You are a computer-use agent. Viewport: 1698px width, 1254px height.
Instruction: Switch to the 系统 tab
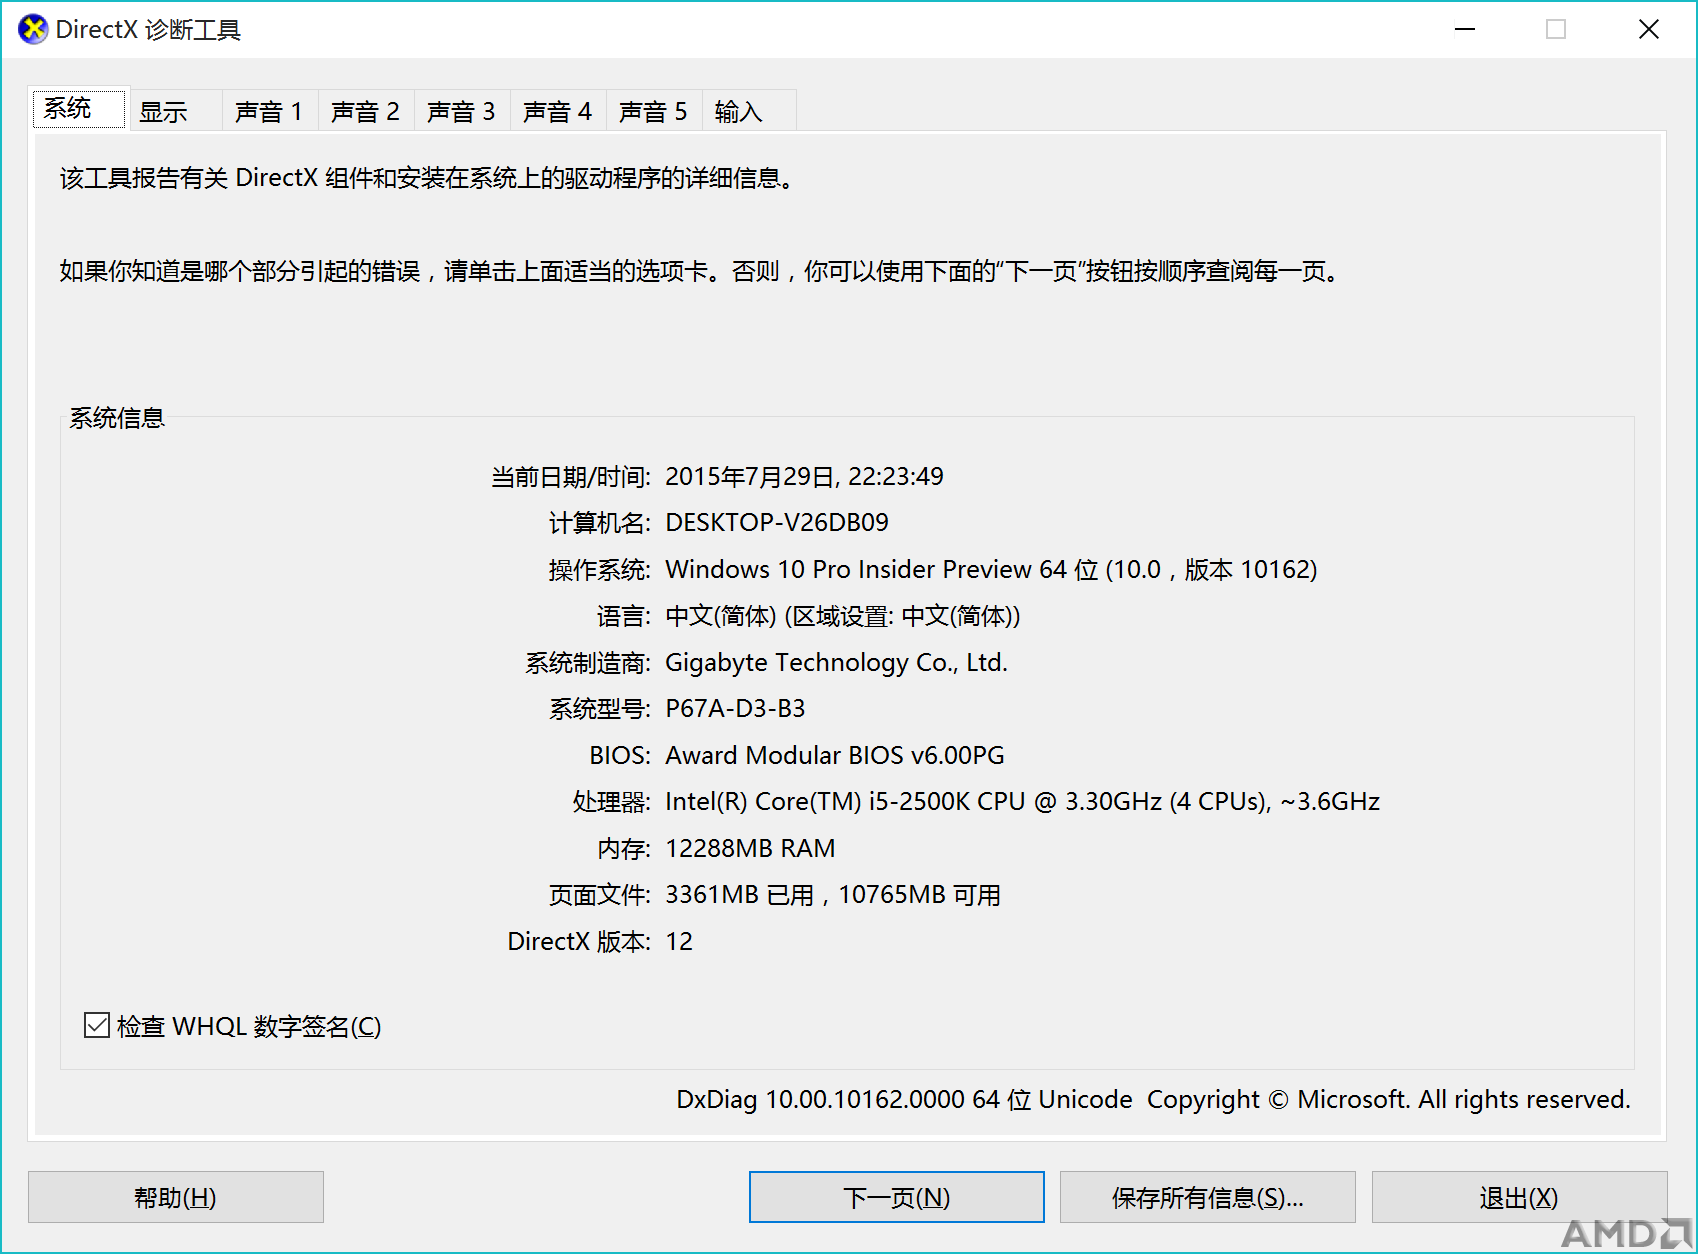click(x=78, y=108)
